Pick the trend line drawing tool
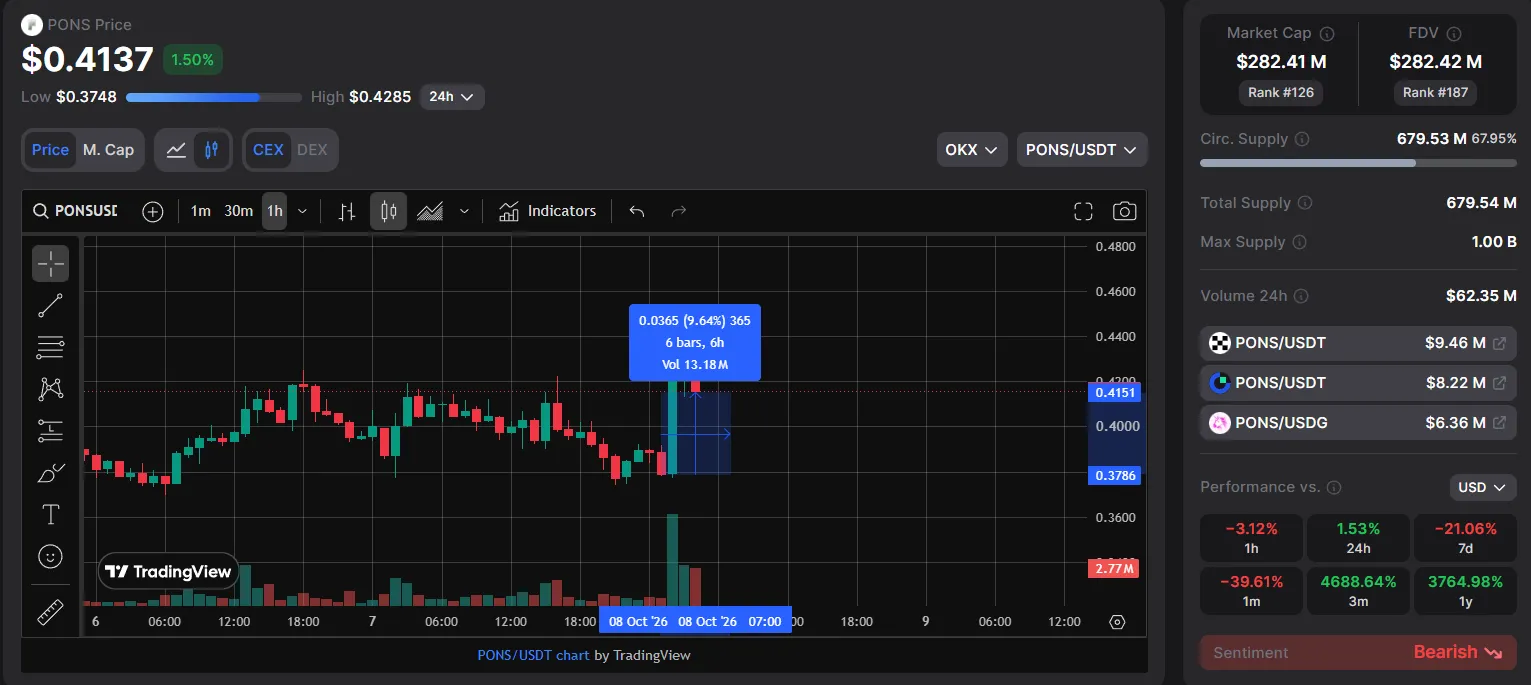The height and width of the screenshot is (685, 1531). point(51,306)
